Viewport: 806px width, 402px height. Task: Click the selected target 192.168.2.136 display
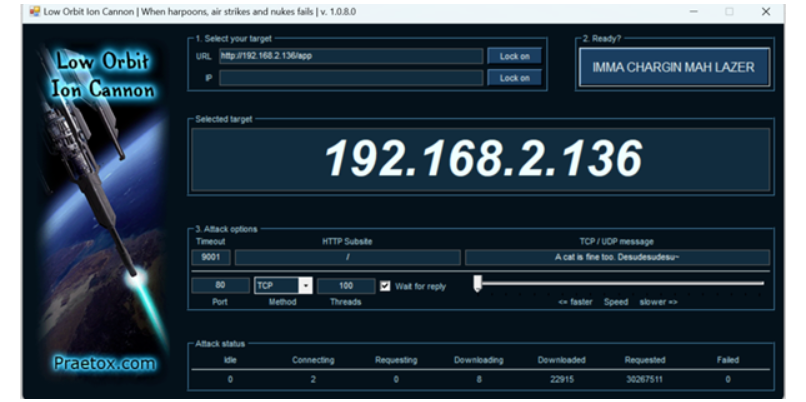coord(481,159)
